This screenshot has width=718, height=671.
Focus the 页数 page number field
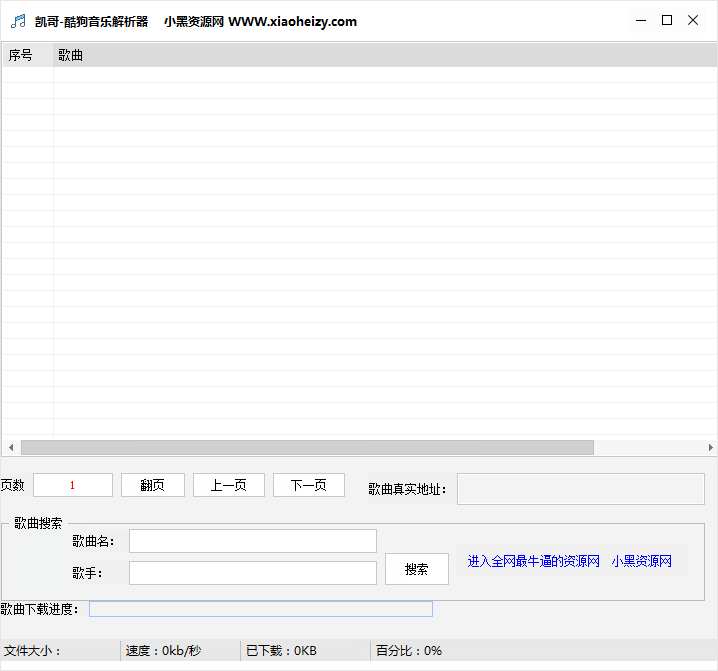point(73,485)
